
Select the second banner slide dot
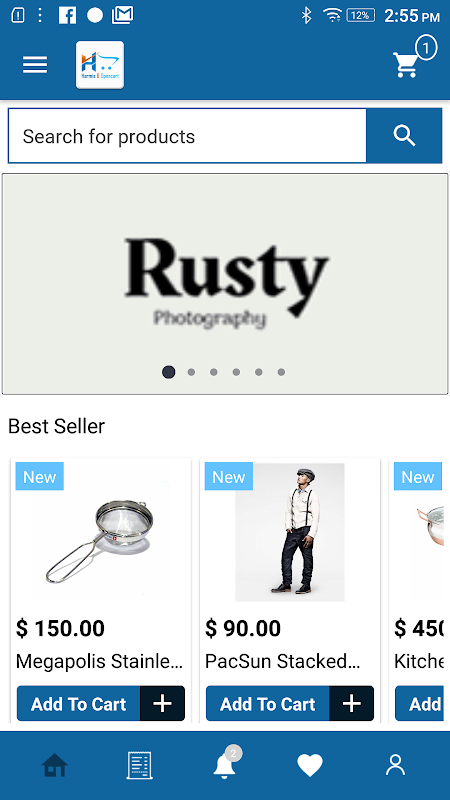(191, 372)
